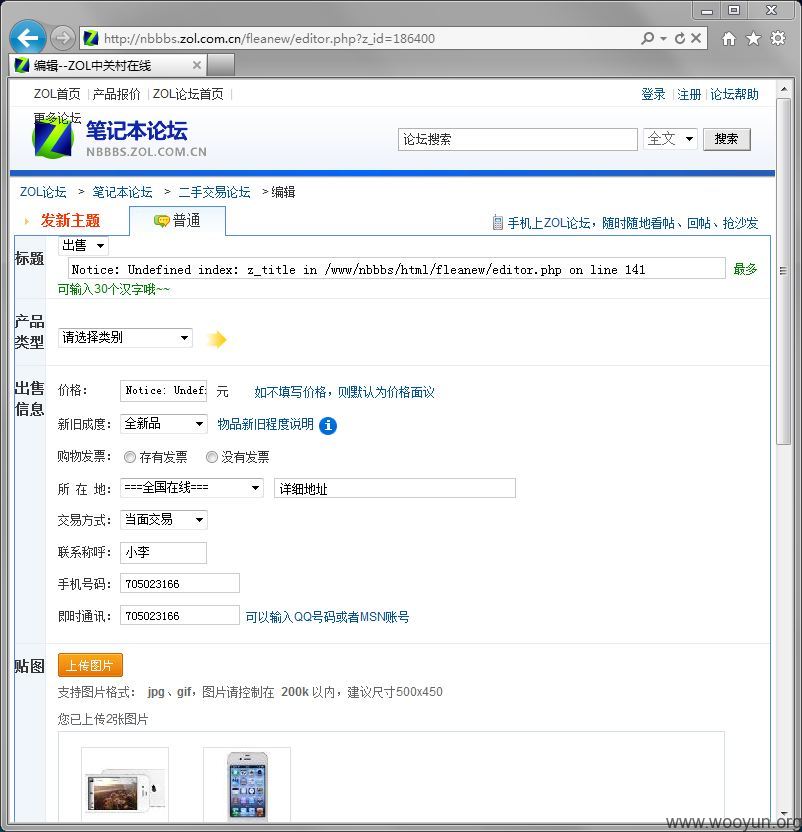Open a new blank browser tab

point(220,65)
